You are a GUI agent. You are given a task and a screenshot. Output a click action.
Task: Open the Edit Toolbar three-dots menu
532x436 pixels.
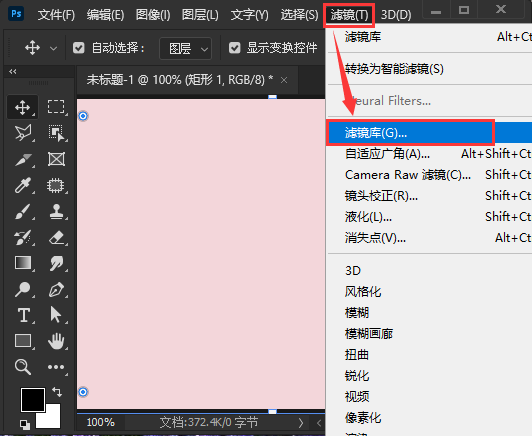pyautogui.click(x=56, y=367)
